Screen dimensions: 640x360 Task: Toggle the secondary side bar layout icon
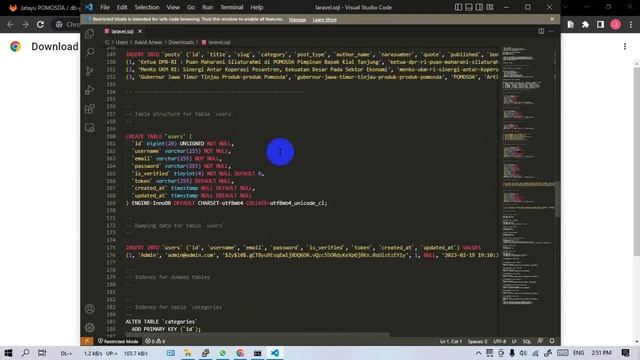click(479, 7)
